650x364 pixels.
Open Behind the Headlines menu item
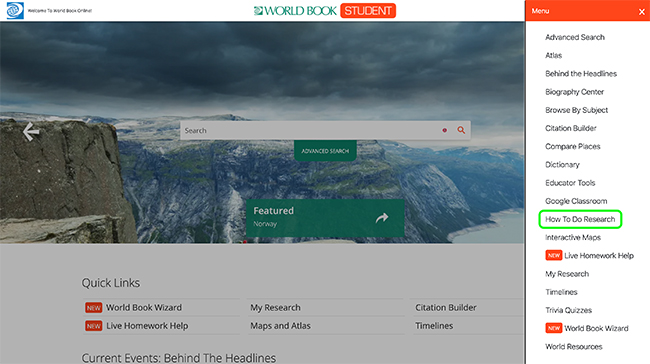(581, 74)
